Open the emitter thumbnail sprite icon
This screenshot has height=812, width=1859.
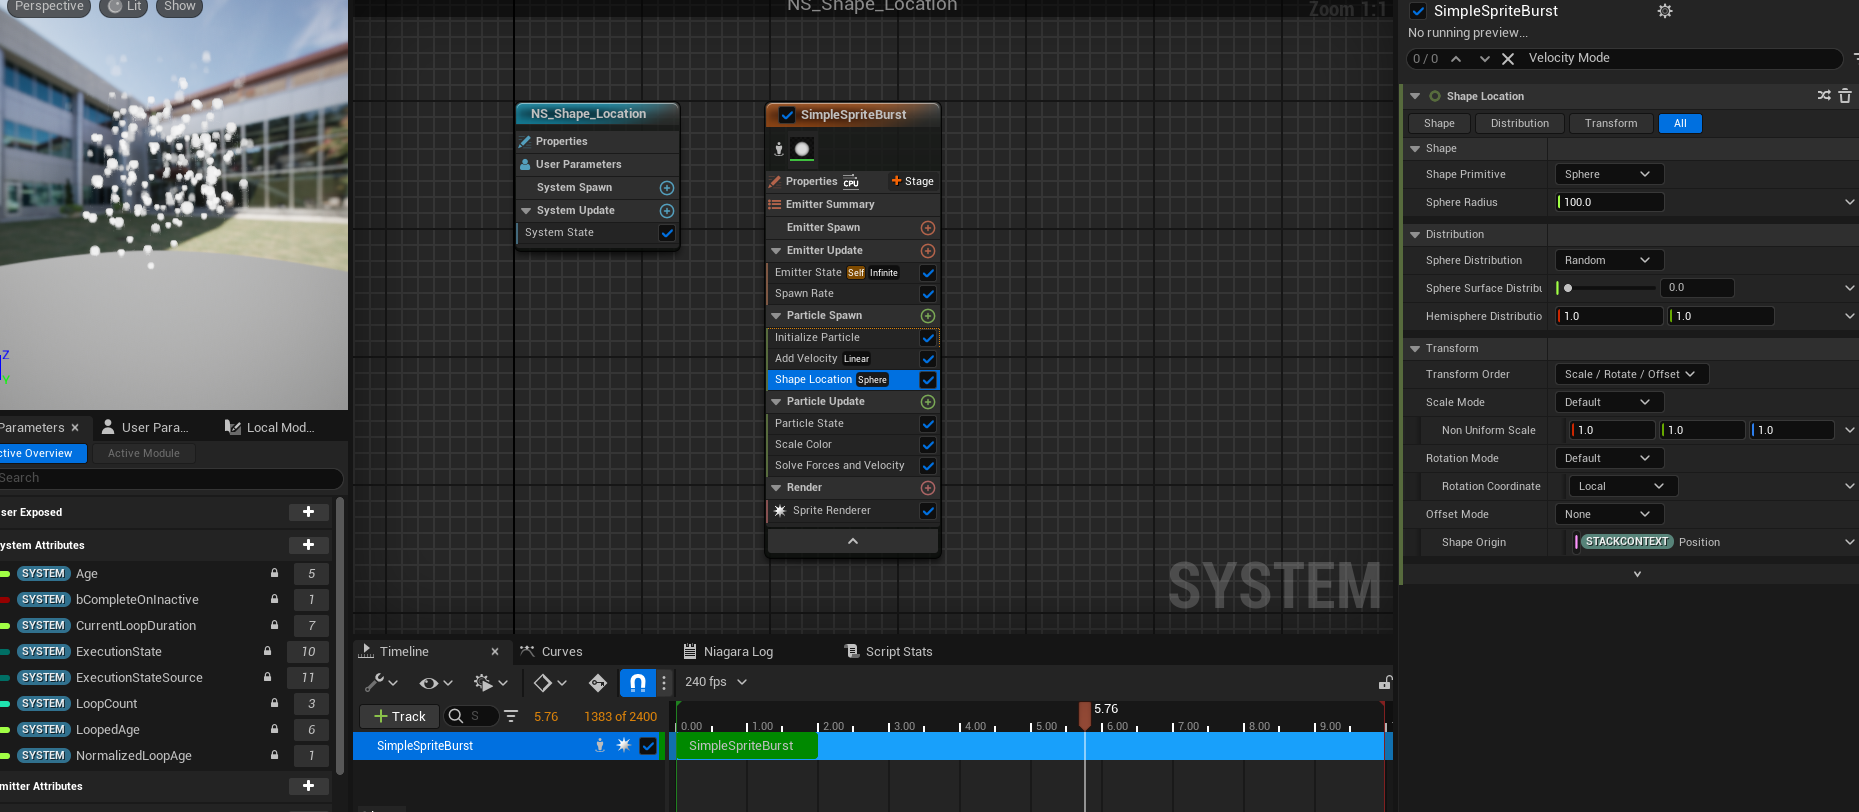coord(802,149)
